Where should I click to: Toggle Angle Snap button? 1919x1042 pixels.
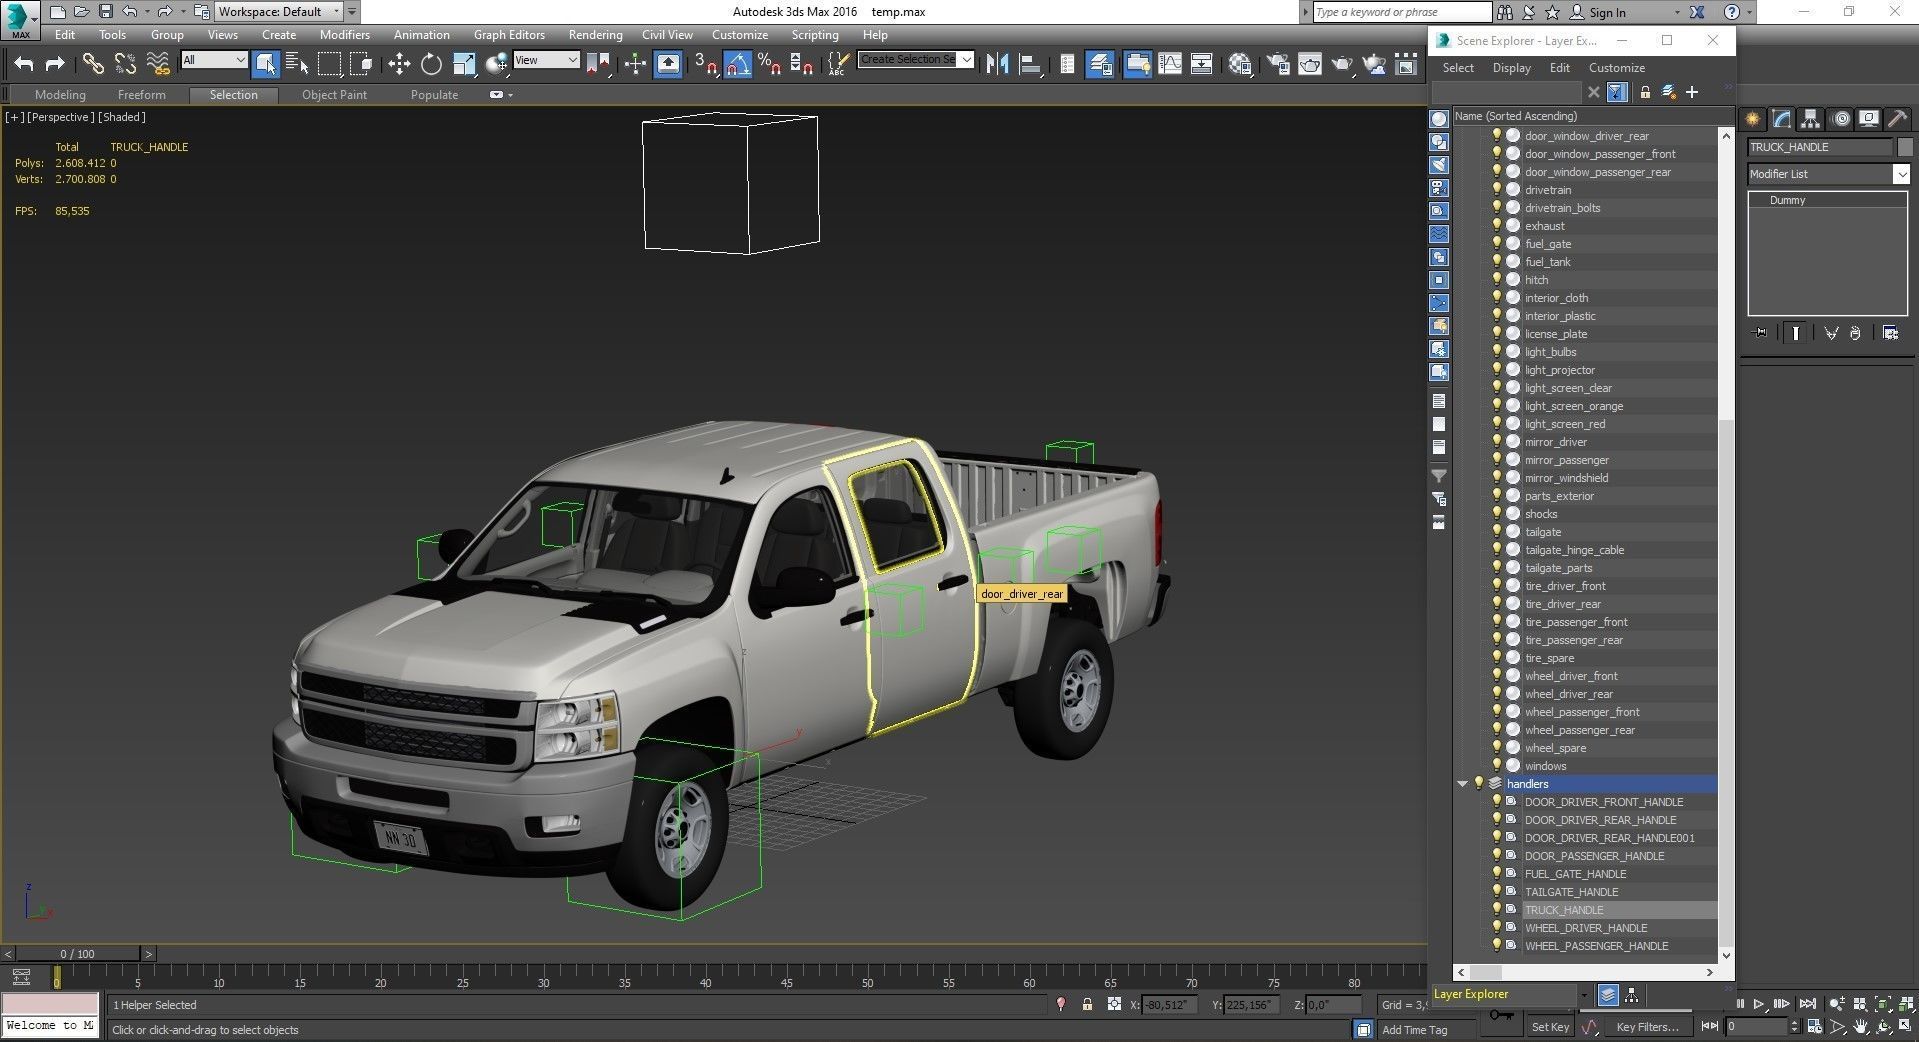(738, 64)
